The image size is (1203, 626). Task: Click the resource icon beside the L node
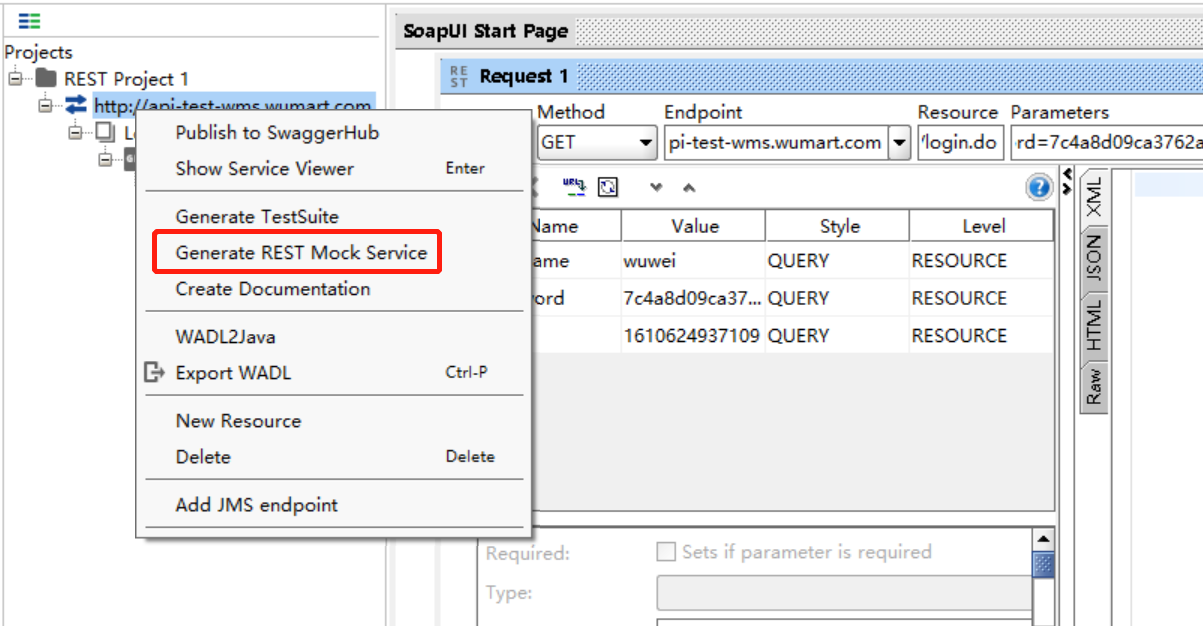coord(106,132)
